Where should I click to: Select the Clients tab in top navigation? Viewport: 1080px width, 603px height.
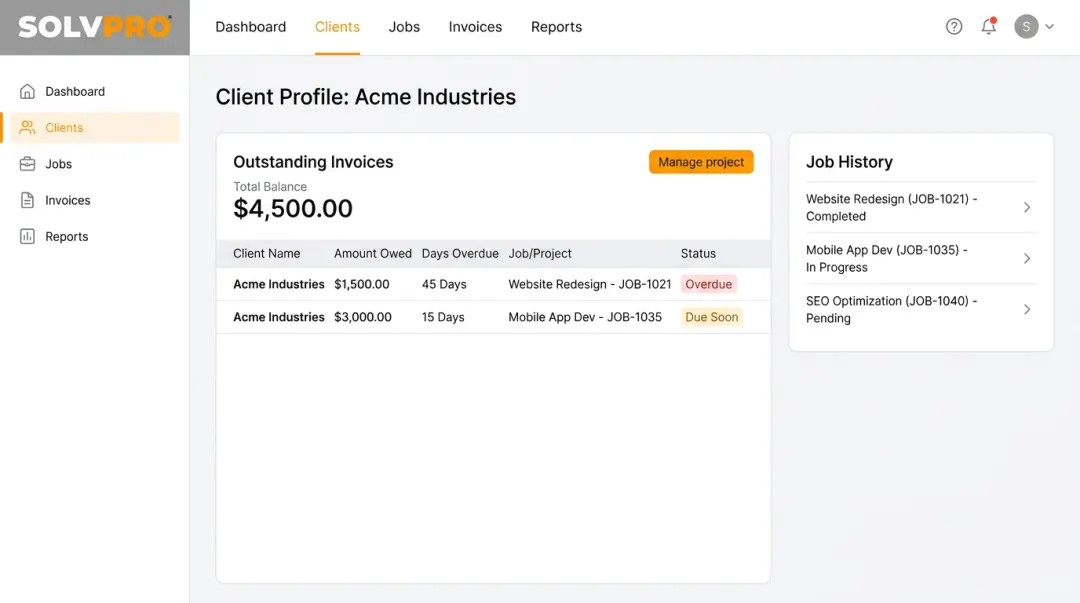coord(337,27)
